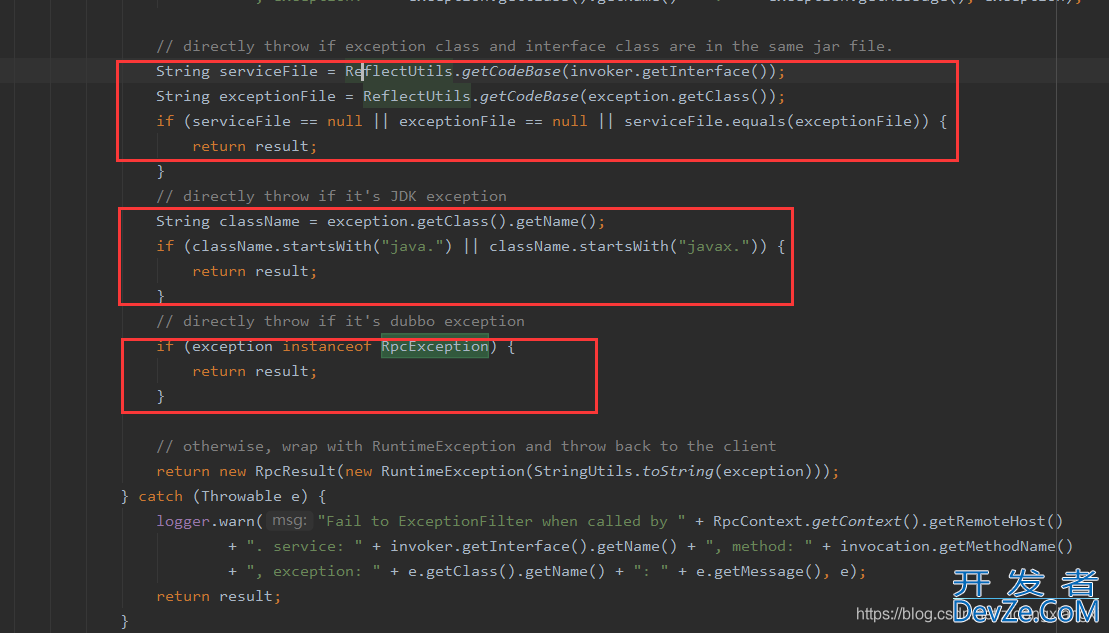The image size is (1109, 633).
Task: Click the "java." string literal
Action: 412,246
